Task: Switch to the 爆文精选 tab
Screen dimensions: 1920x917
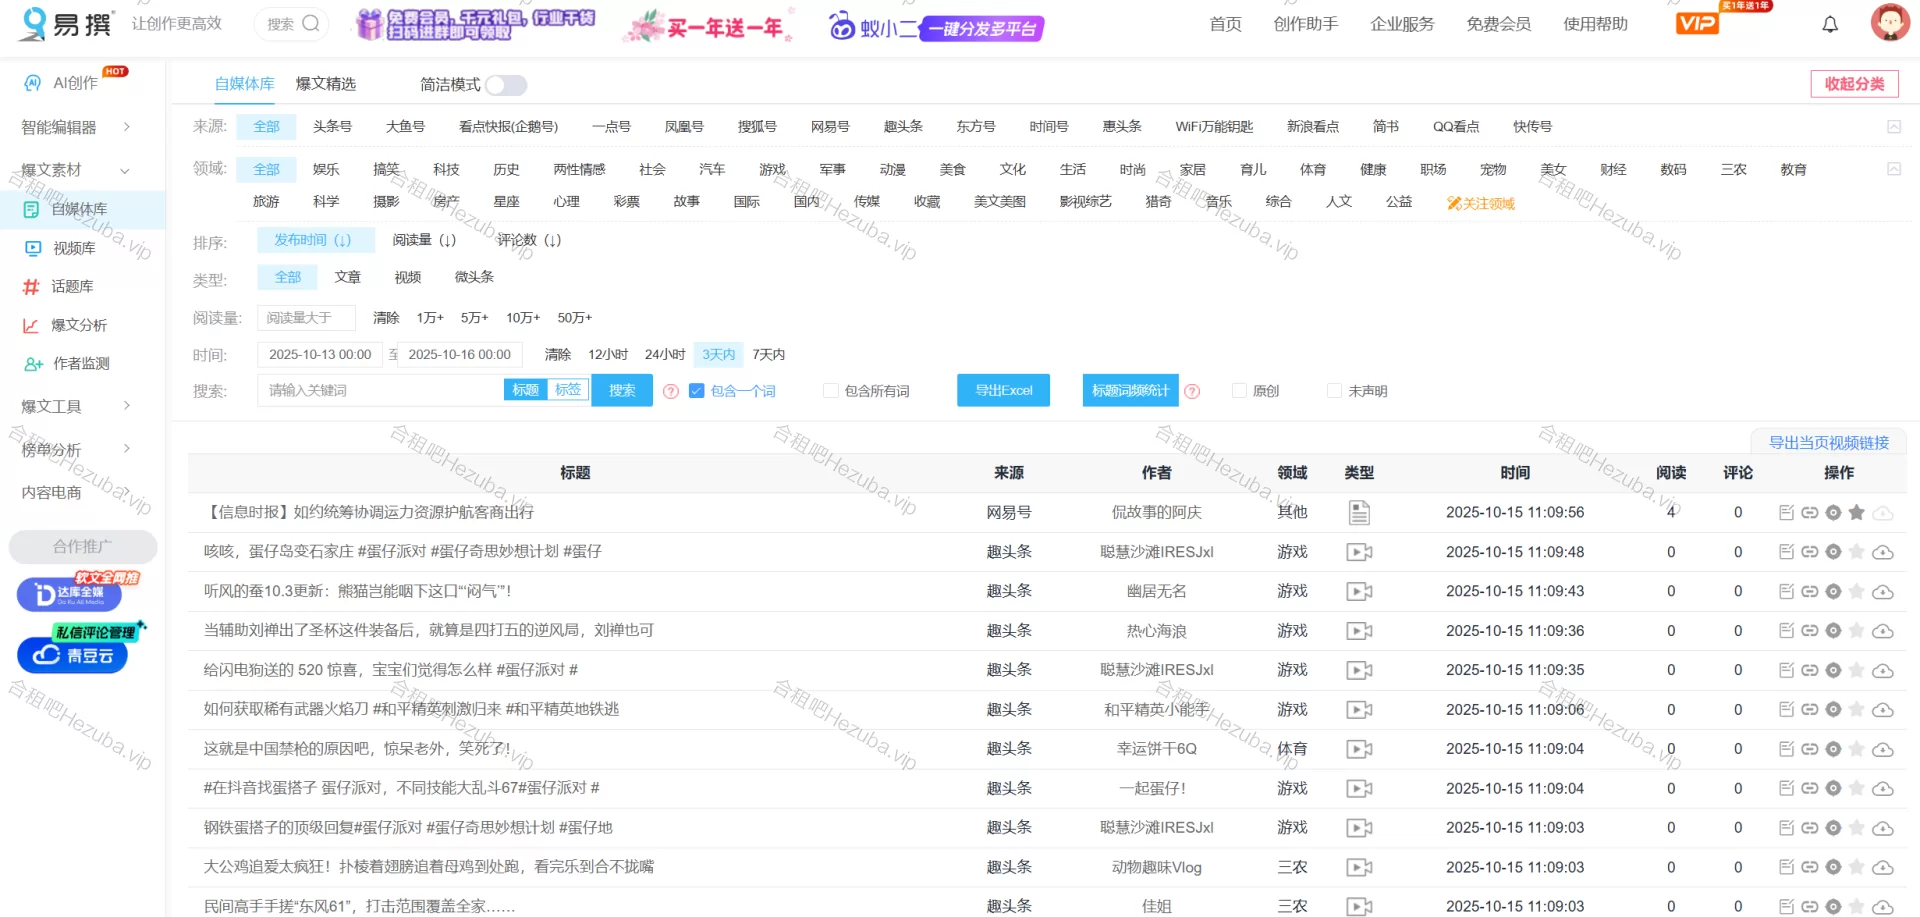Action: point(326,84)
